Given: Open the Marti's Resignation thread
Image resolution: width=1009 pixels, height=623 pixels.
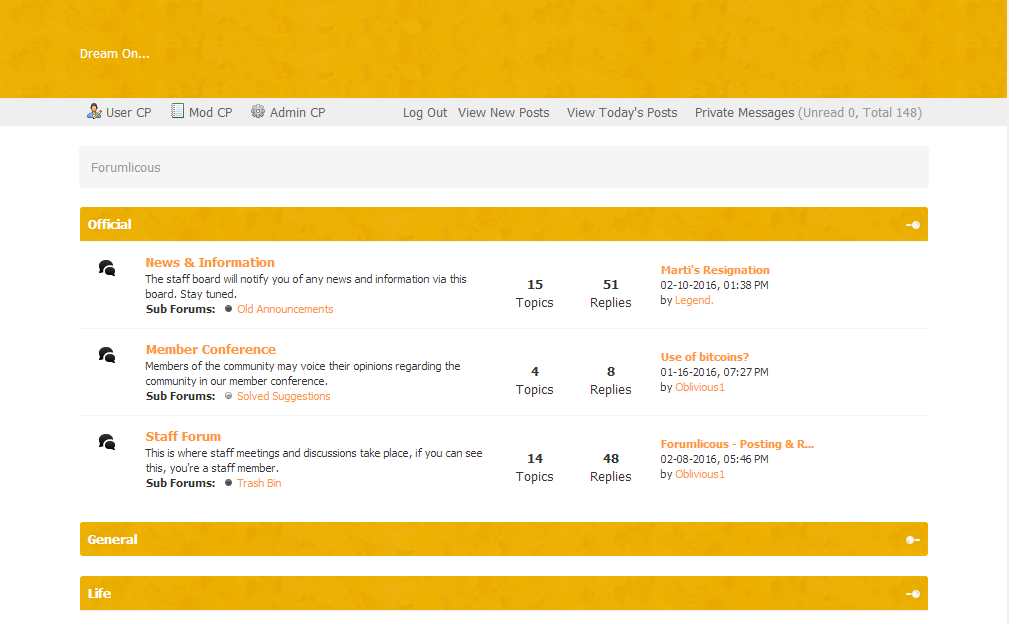Looking at the screenshot, I should click(x=715, y=270).
